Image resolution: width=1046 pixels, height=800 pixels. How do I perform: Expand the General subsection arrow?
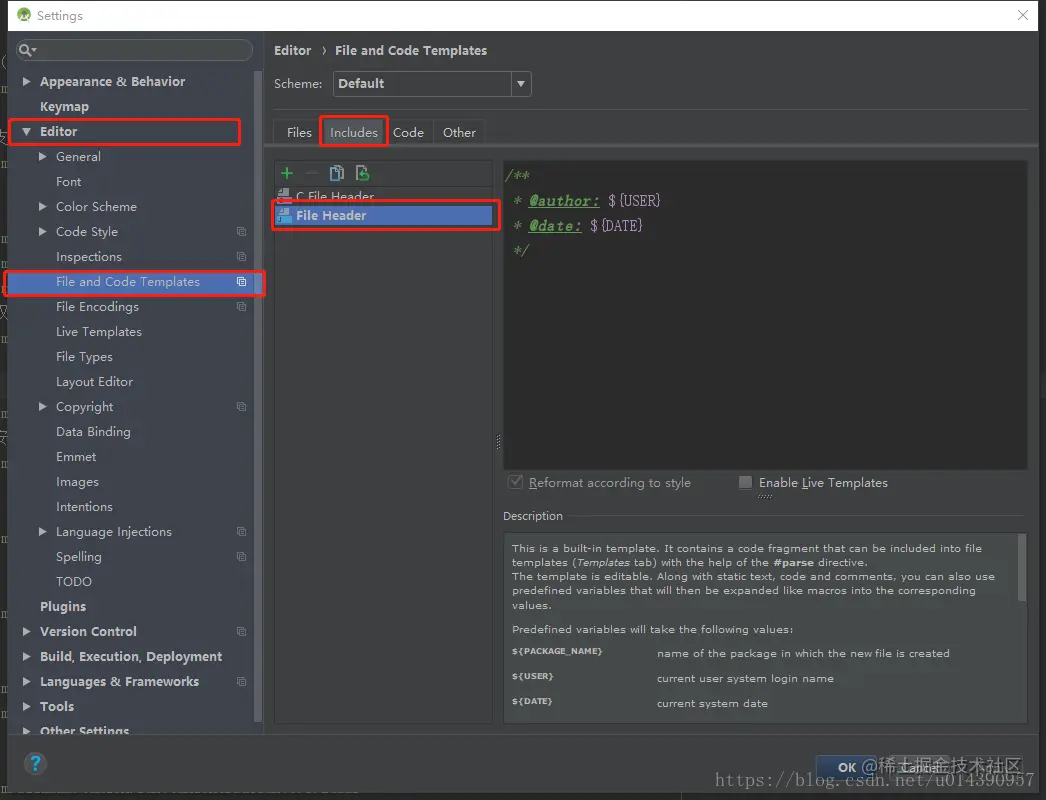point(43,157)
